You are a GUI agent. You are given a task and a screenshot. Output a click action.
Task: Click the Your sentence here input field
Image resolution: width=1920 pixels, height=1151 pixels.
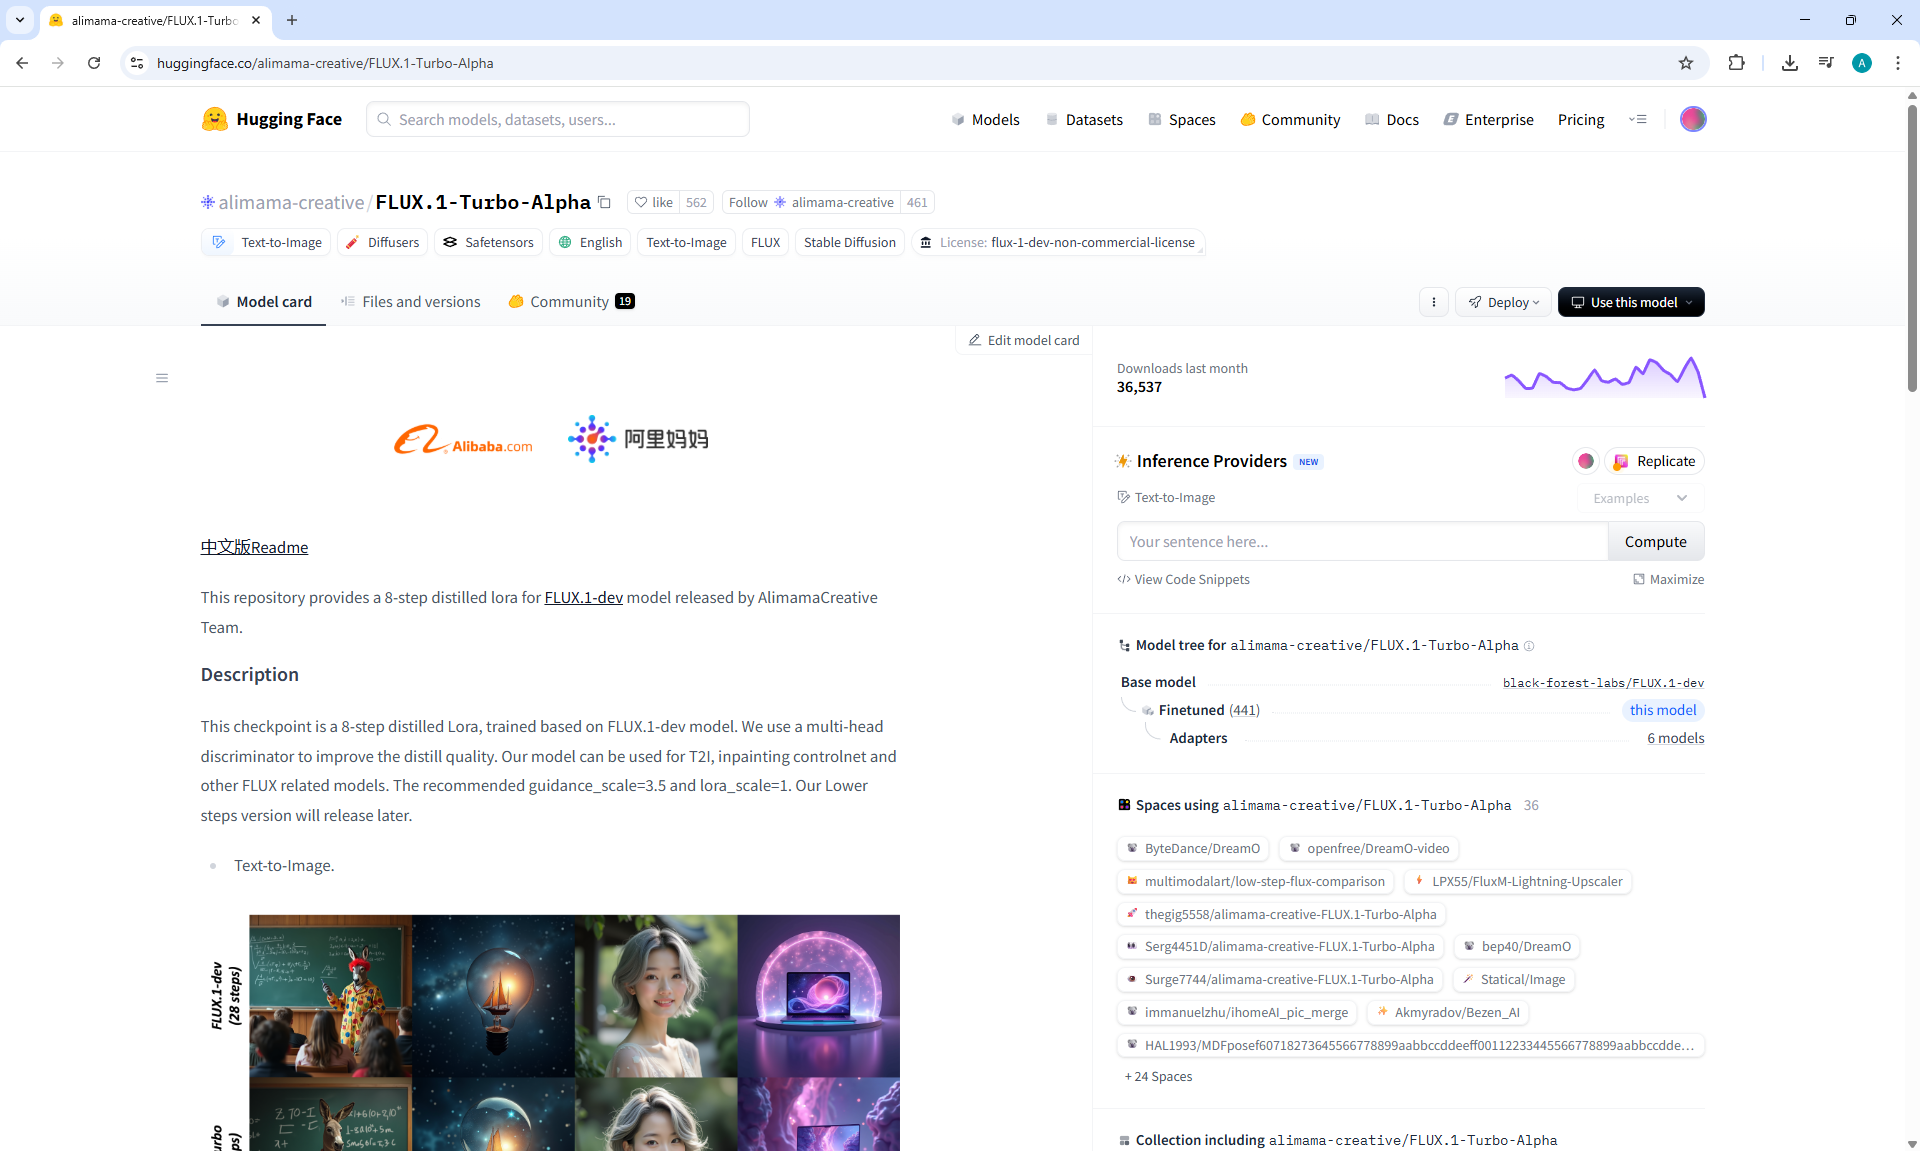click(x=1361, y=541)
